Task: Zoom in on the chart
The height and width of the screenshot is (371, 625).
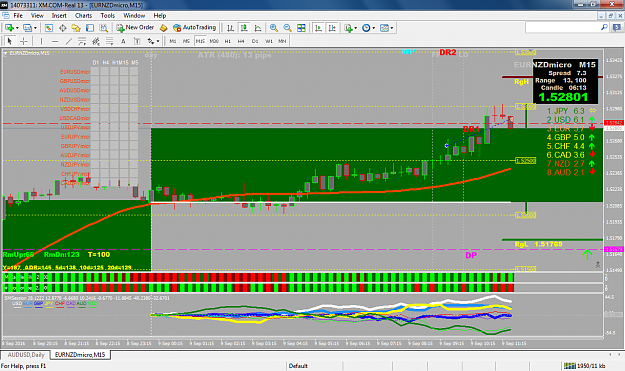Action: tap(273, 28)
